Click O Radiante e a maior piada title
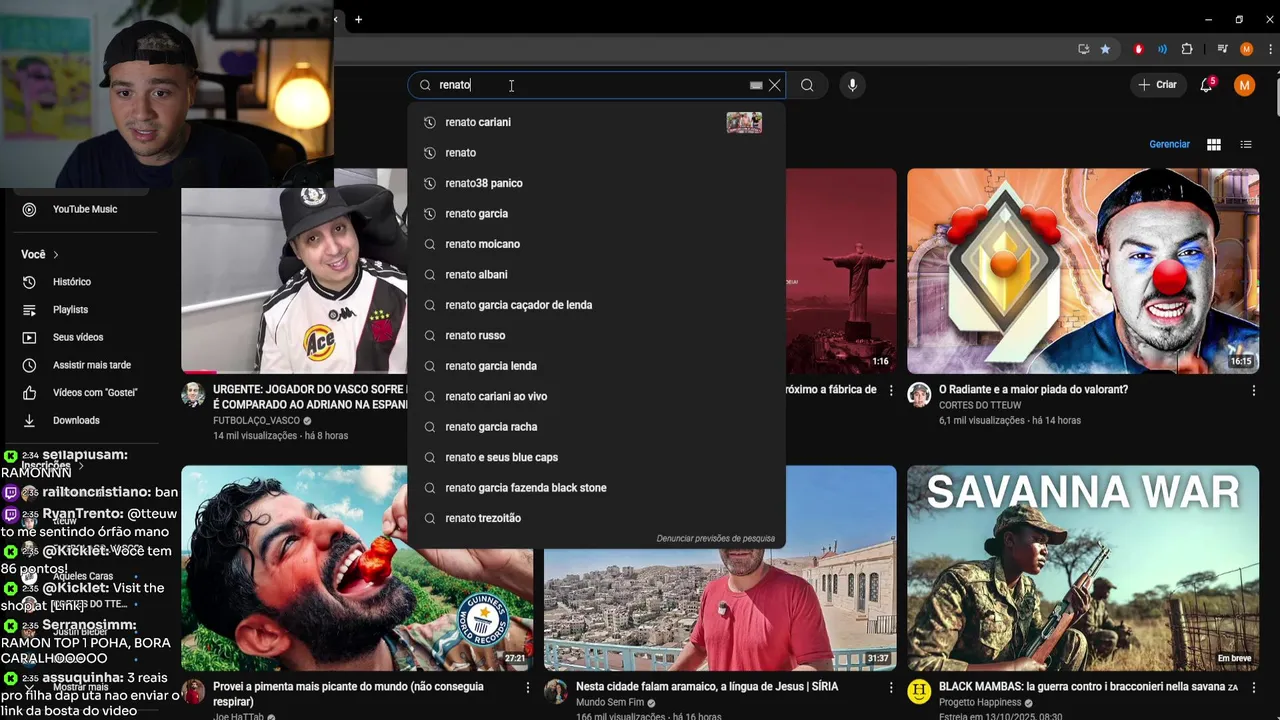 [x=1033, y=390]
